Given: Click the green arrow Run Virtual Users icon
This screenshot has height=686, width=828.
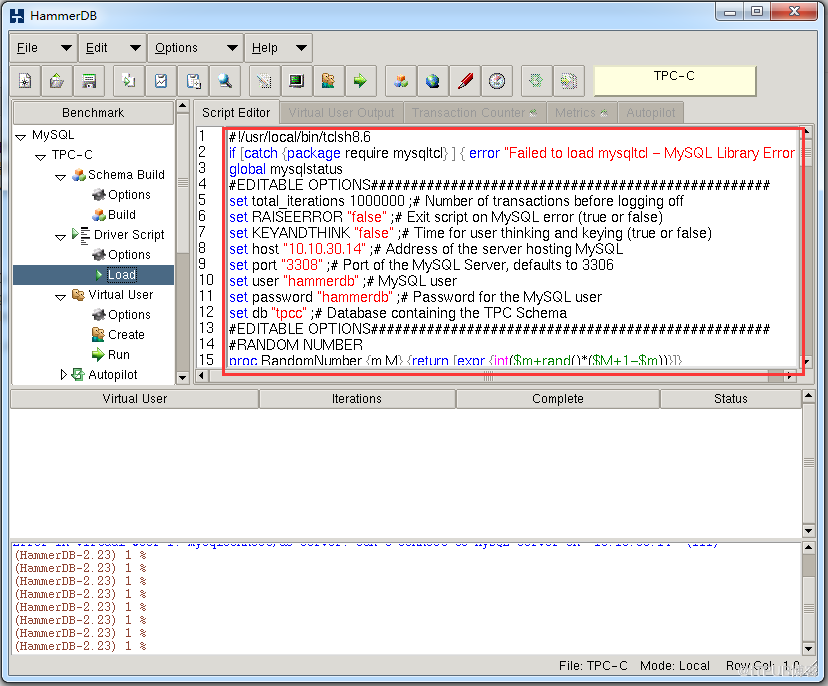Looking at the screenshot, I should point(361,81).
